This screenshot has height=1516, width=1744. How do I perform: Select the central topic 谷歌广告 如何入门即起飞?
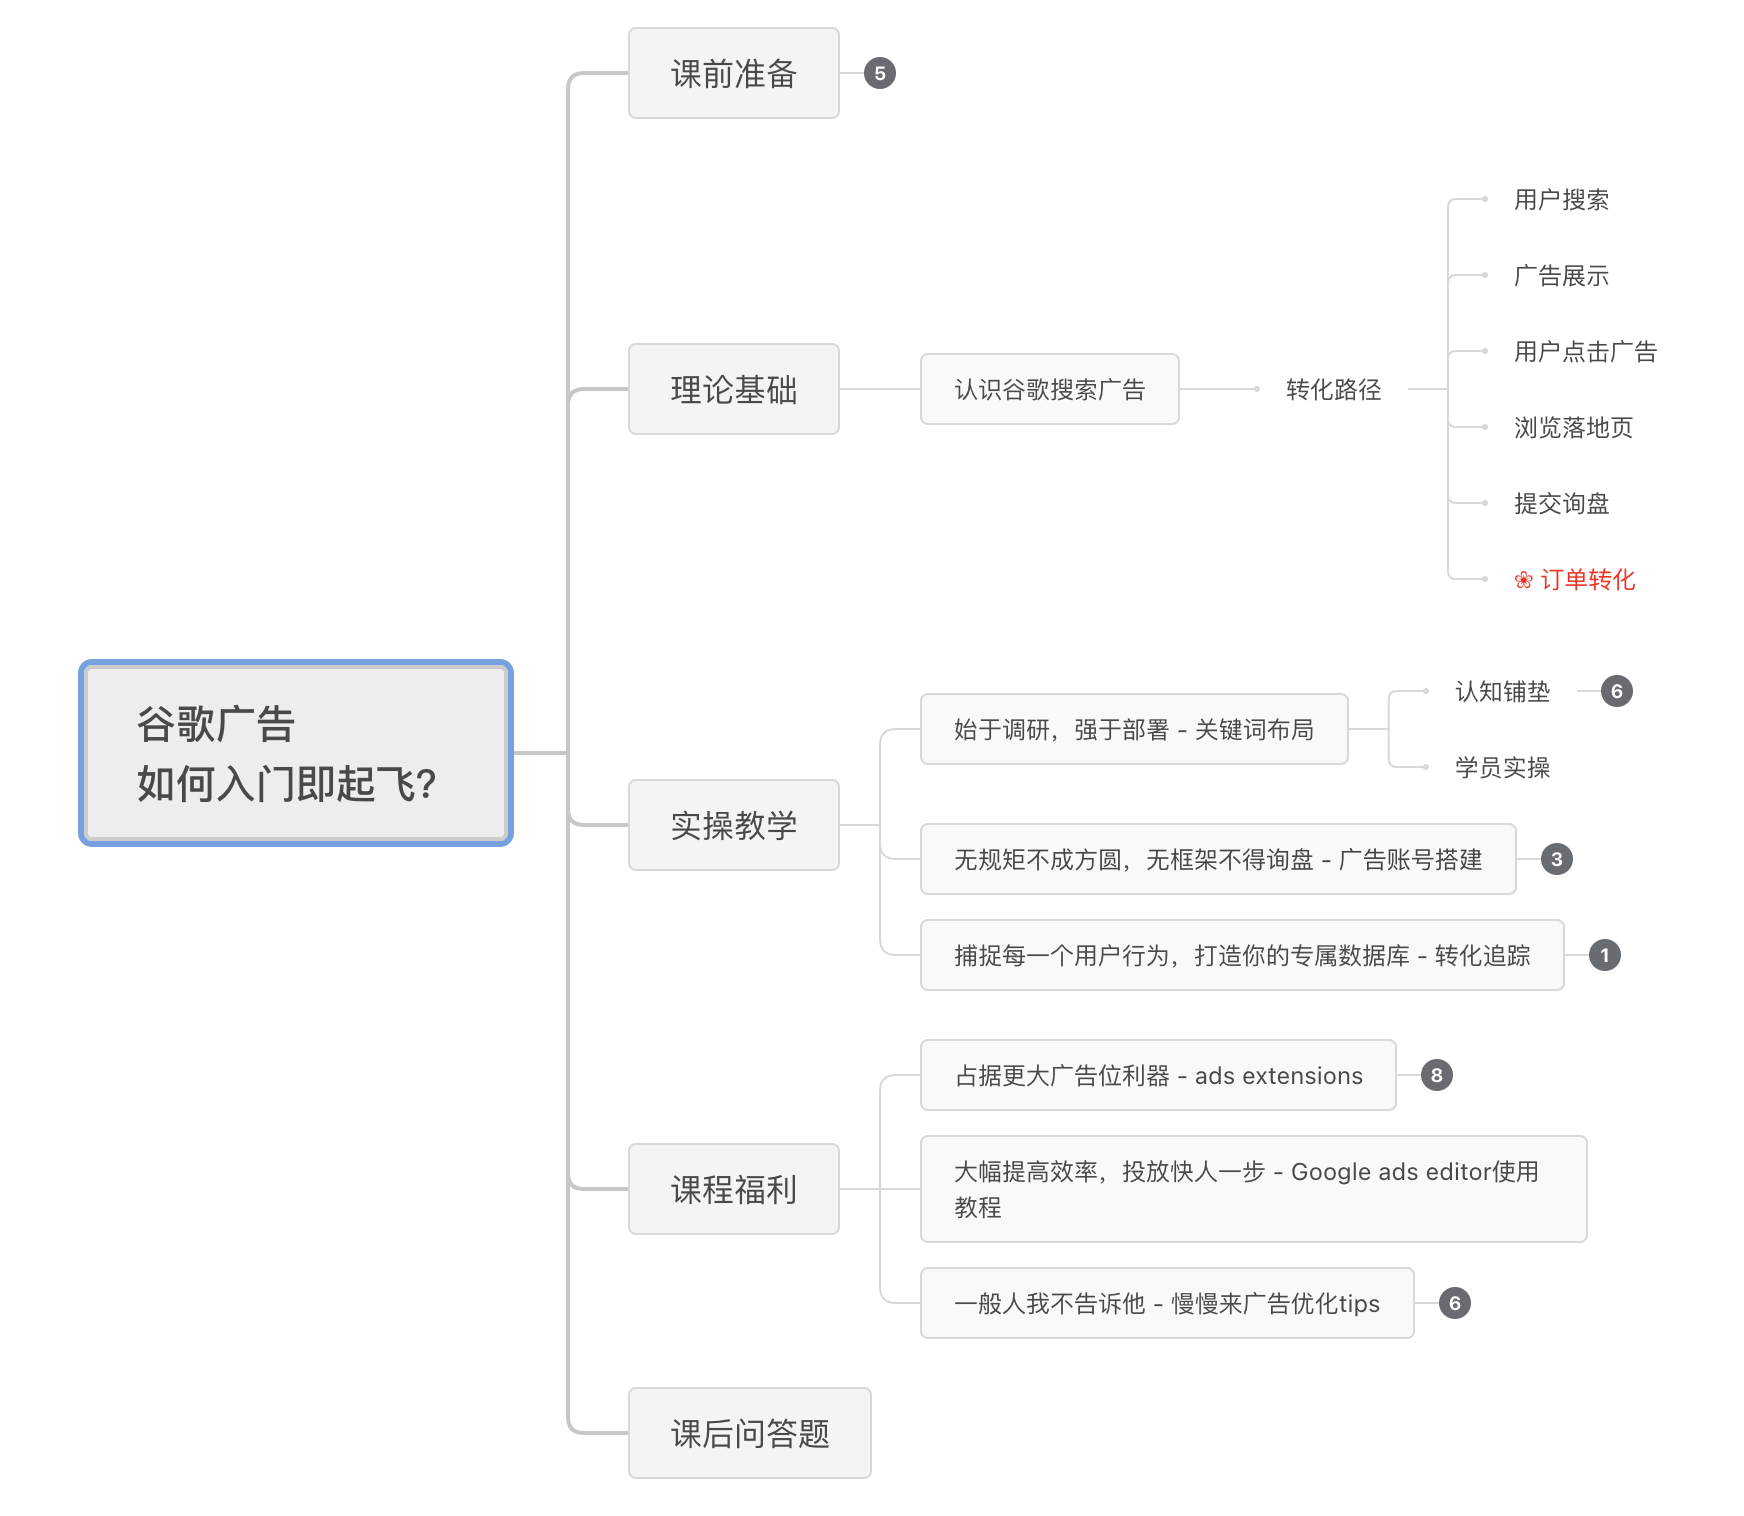tap(296, 753)
